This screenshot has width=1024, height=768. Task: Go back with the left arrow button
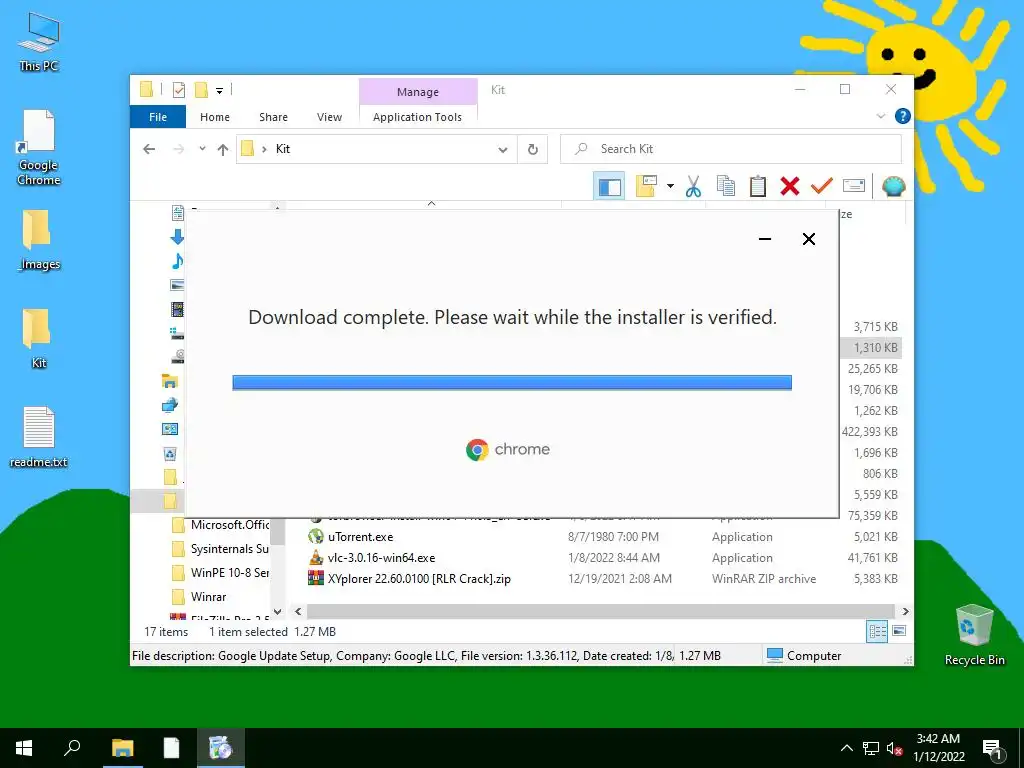pos(149,149)
